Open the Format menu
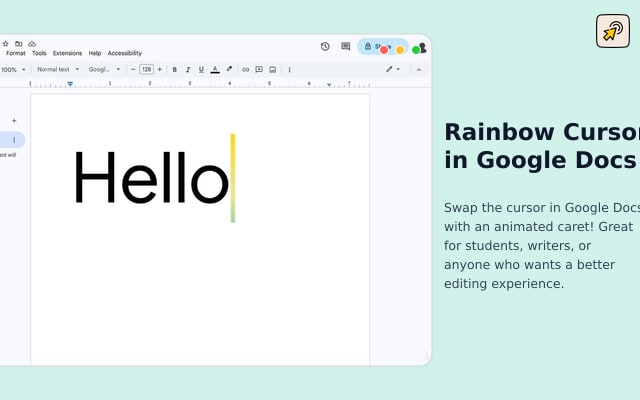 16,53
